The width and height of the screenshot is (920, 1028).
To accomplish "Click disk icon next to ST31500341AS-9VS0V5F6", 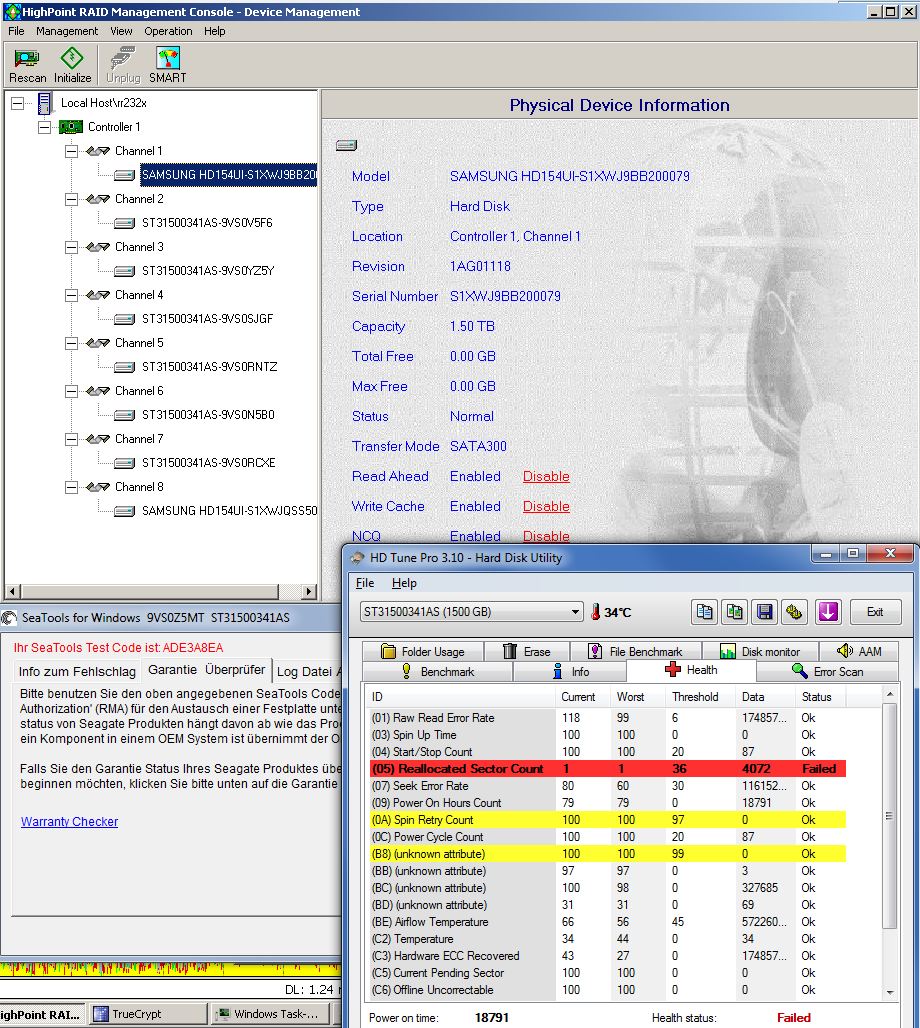I will pos(124,223).
